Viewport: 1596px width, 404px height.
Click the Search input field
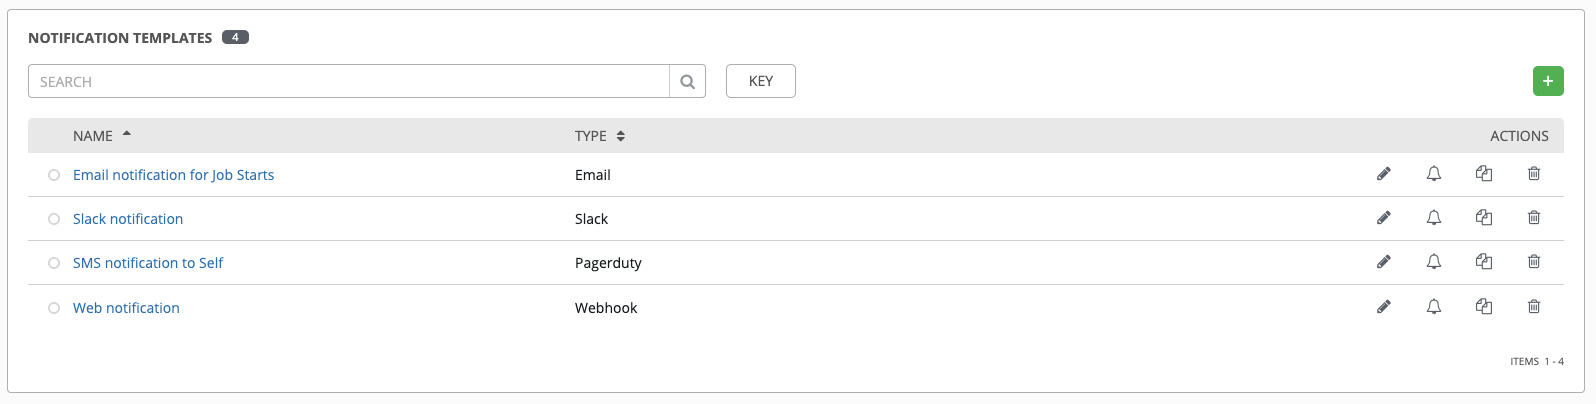point(349,82)
